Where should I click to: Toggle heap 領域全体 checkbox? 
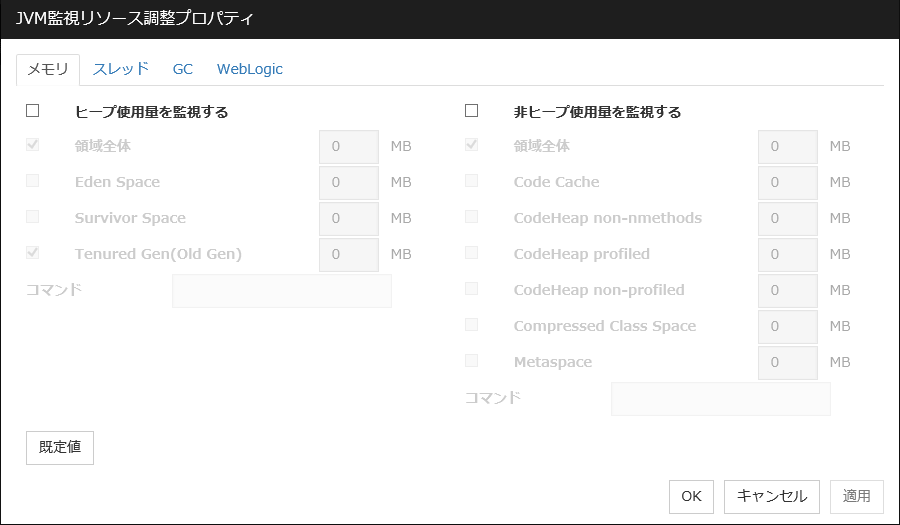click(33, 145)
